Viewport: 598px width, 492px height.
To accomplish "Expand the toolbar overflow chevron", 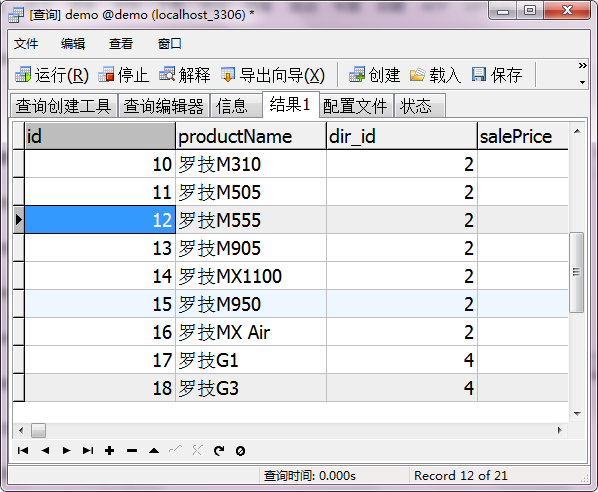I will [582, 65].
